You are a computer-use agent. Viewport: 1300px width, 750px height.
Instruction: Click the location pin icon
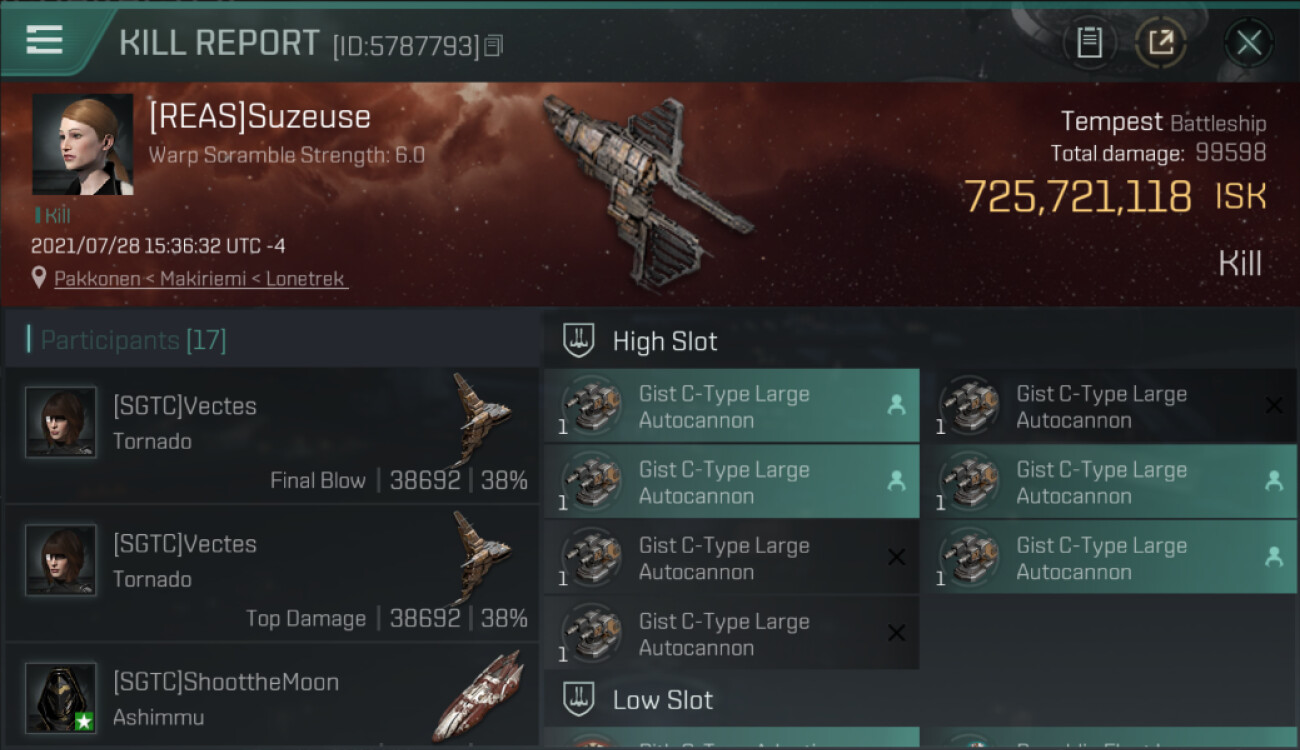(39, 278)
